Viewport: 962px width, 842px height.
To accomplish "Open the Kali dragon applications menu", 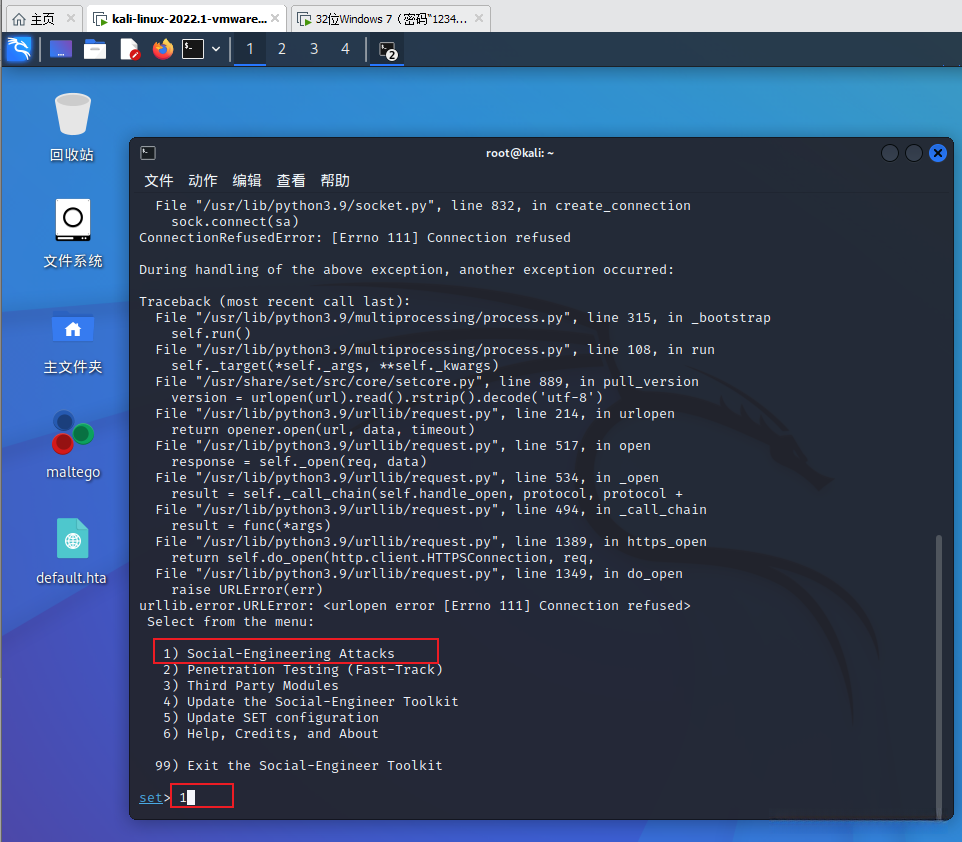I will 19,49.
